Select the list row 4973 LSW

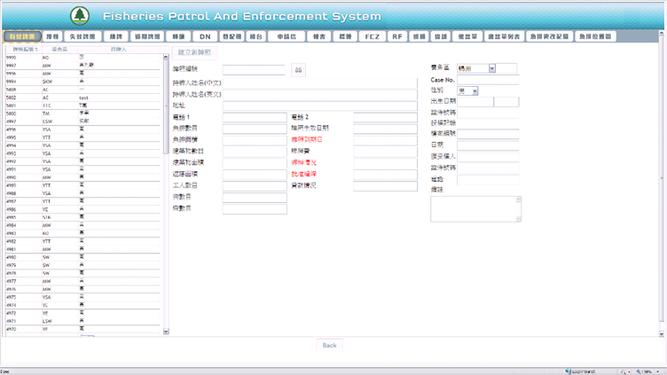pyautogui.click(x=83, y=321)
